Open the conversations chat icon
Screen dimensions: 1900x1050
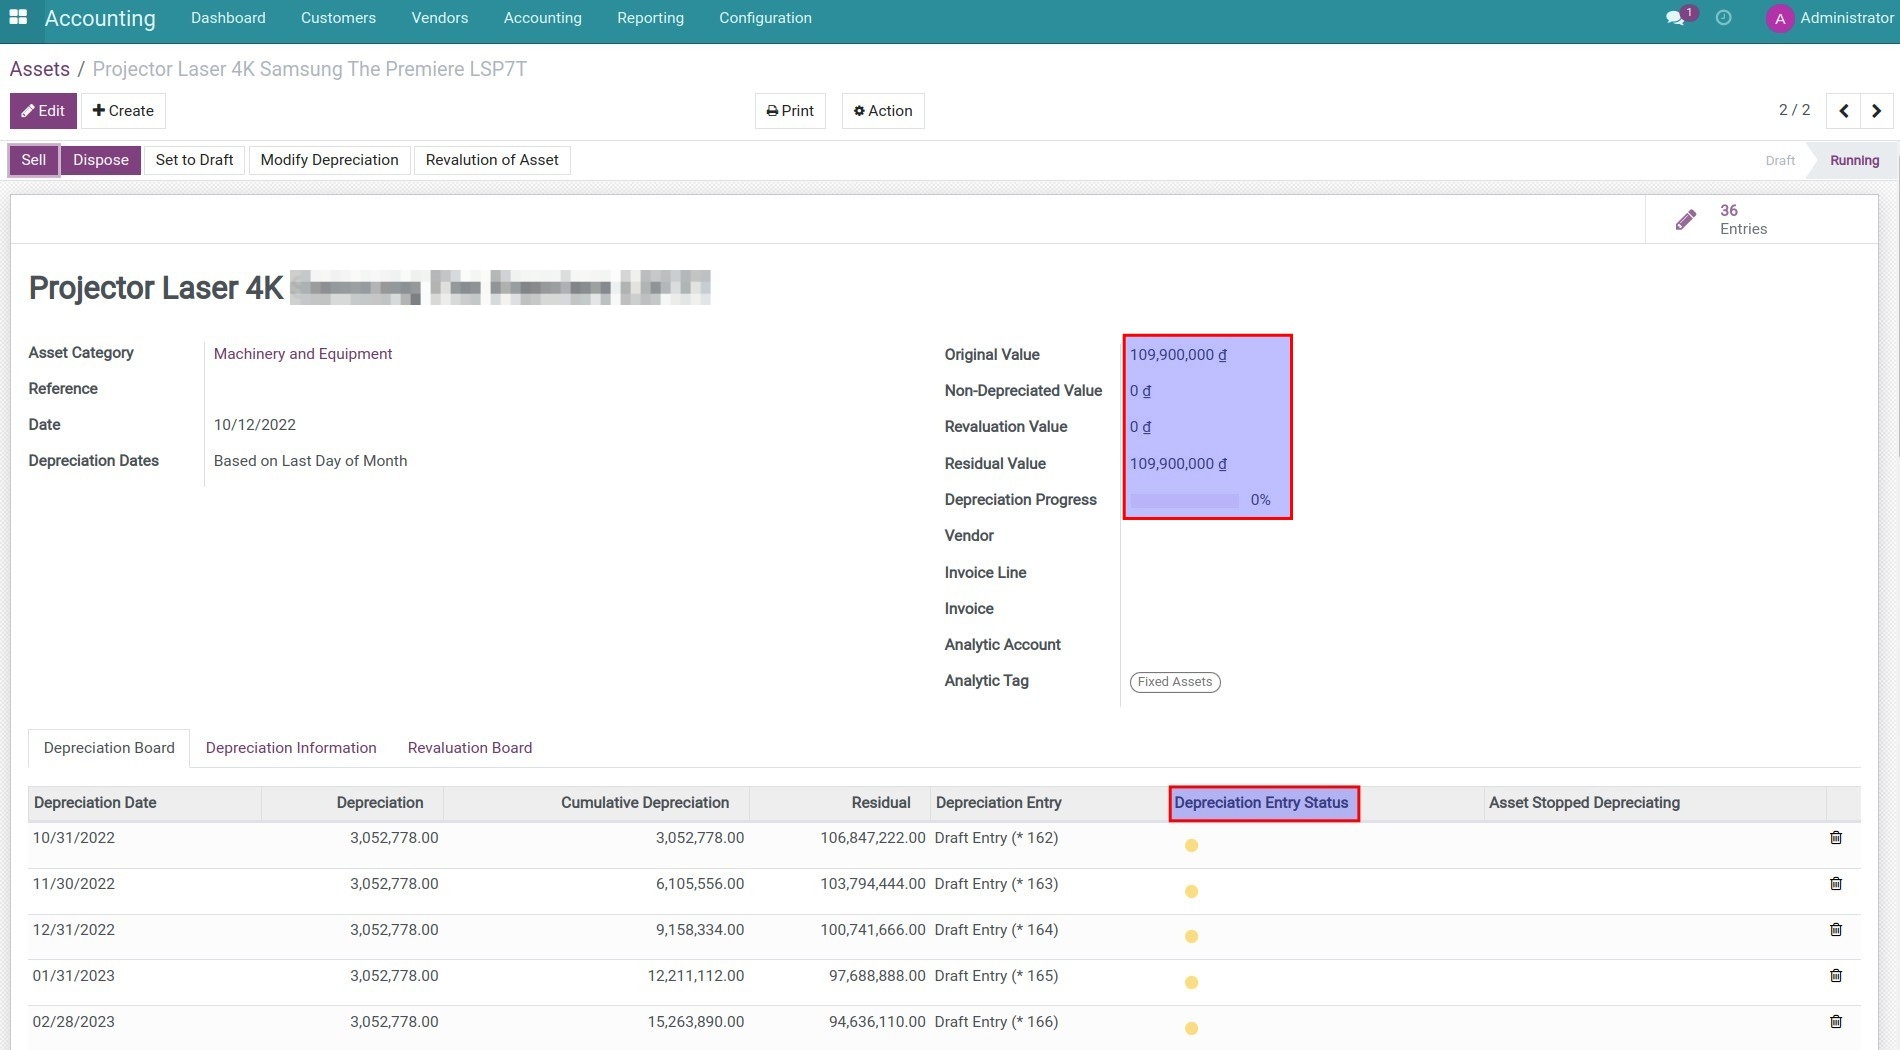click(x=1675, y=18)
